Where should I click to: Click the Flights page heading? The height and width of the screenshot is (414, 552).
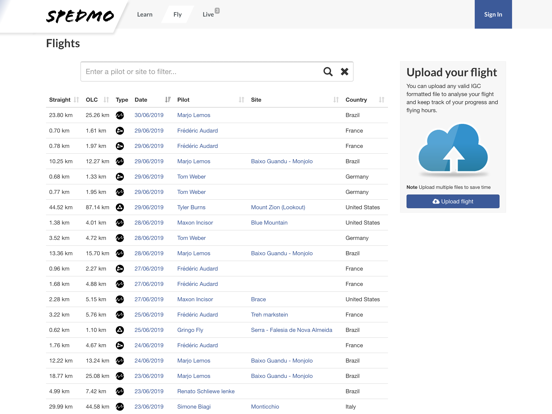[x=63, y=43]
